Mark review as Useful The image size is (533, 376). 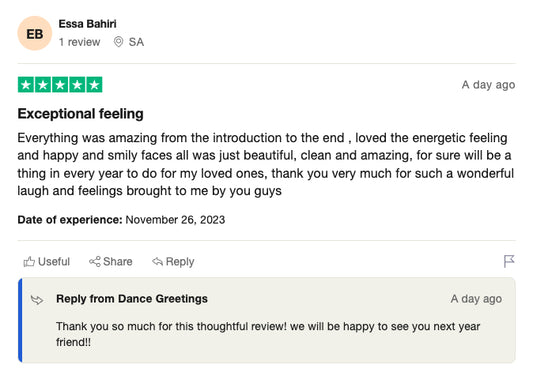pyautogui.click(x=47, y=261)
